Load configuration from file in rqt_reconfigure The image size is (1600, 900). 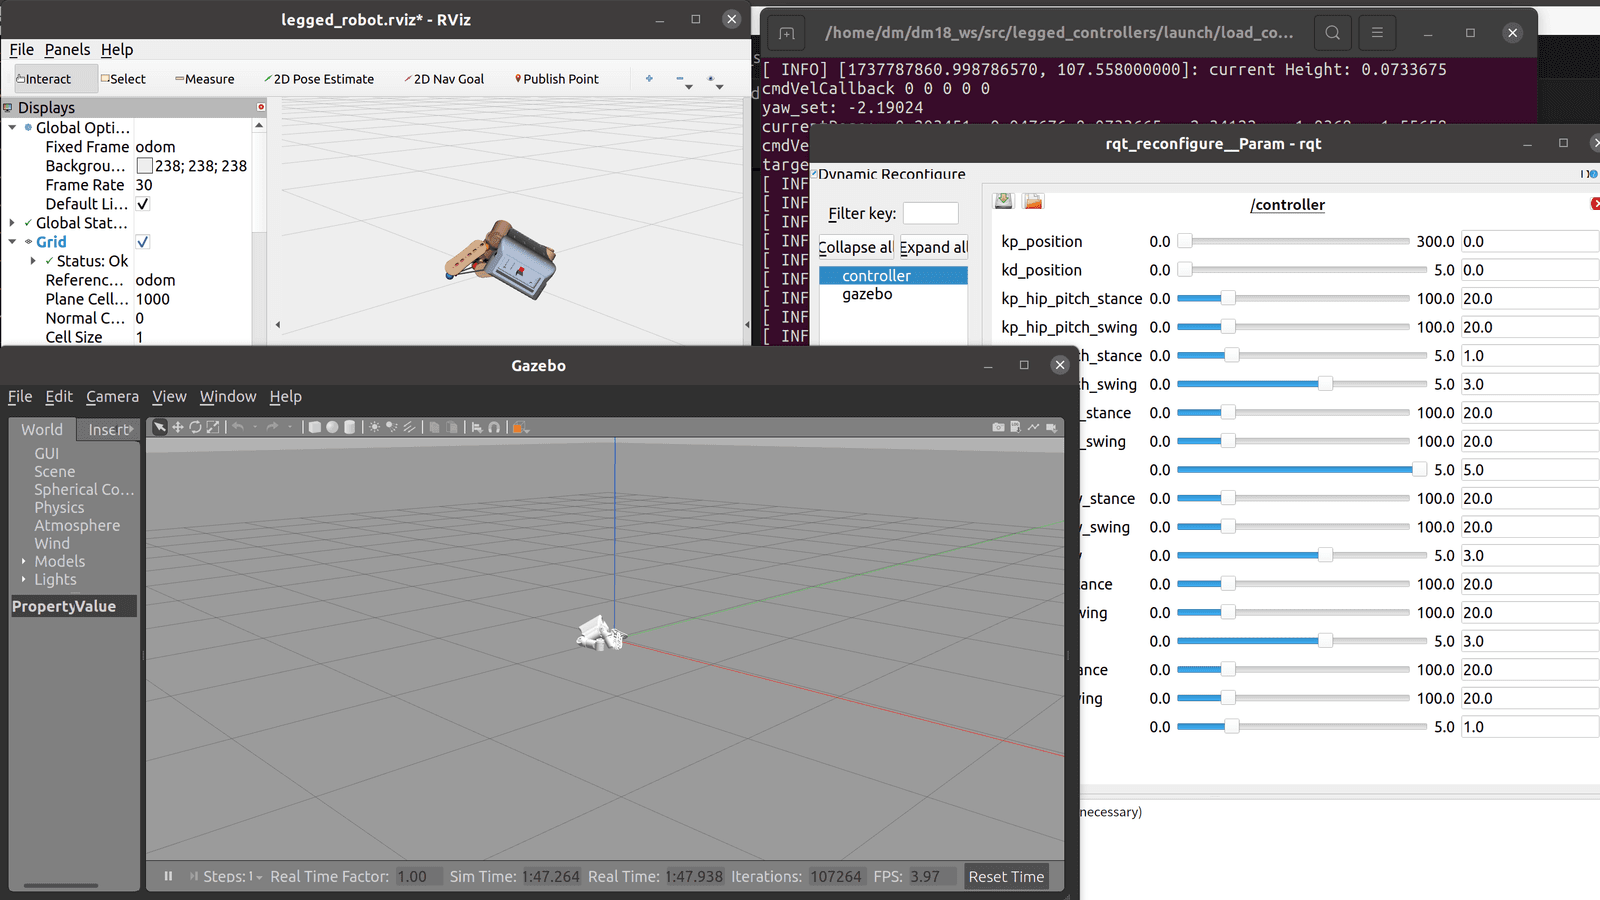tap(1033, 201)
